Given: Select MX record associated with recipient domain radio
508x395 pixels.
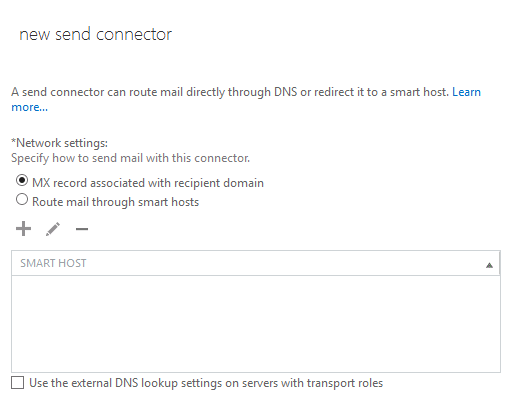Looking at the screenshot, I should point(22,181).
